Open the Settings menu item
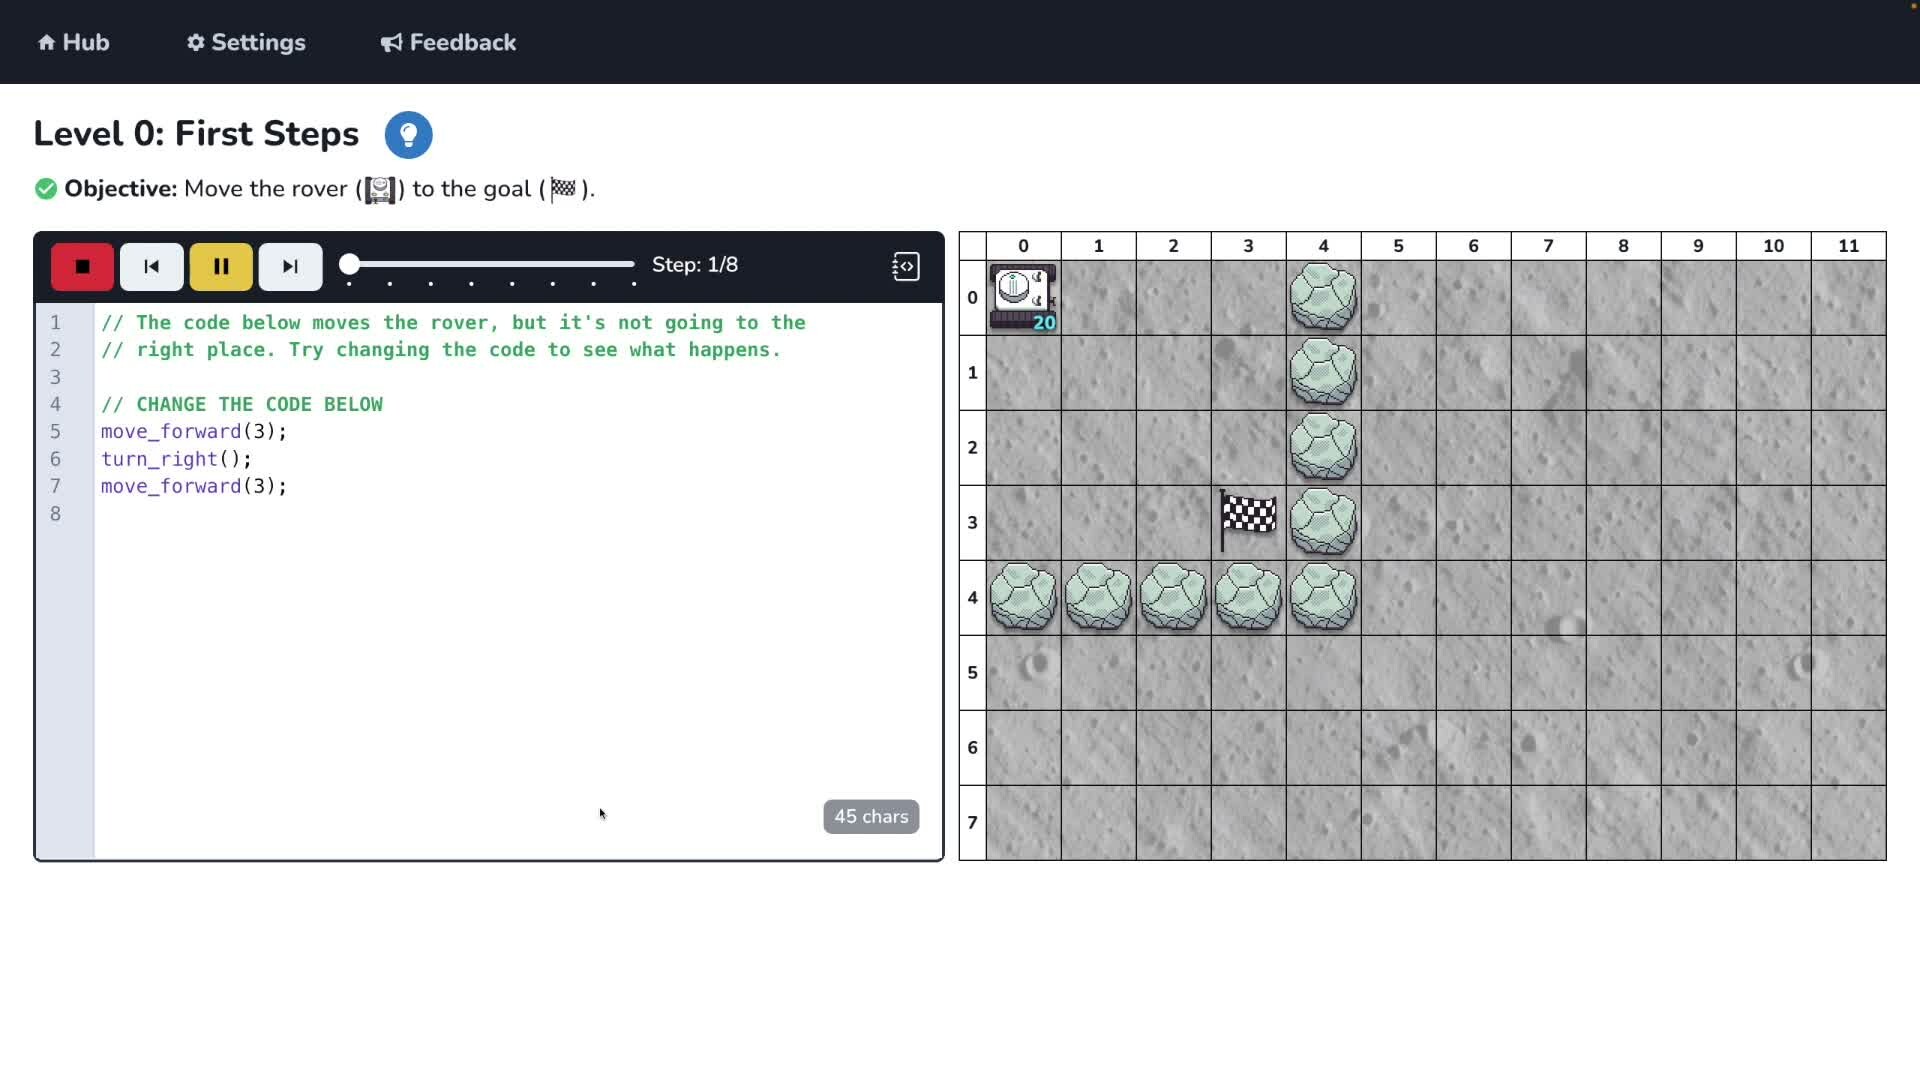Screen dimensions: 1920x1080 tap(246, 42)
